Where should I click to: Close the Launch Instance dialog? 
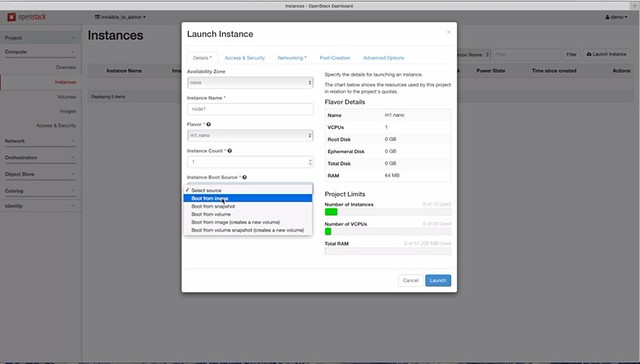click(x=449, y=32)
